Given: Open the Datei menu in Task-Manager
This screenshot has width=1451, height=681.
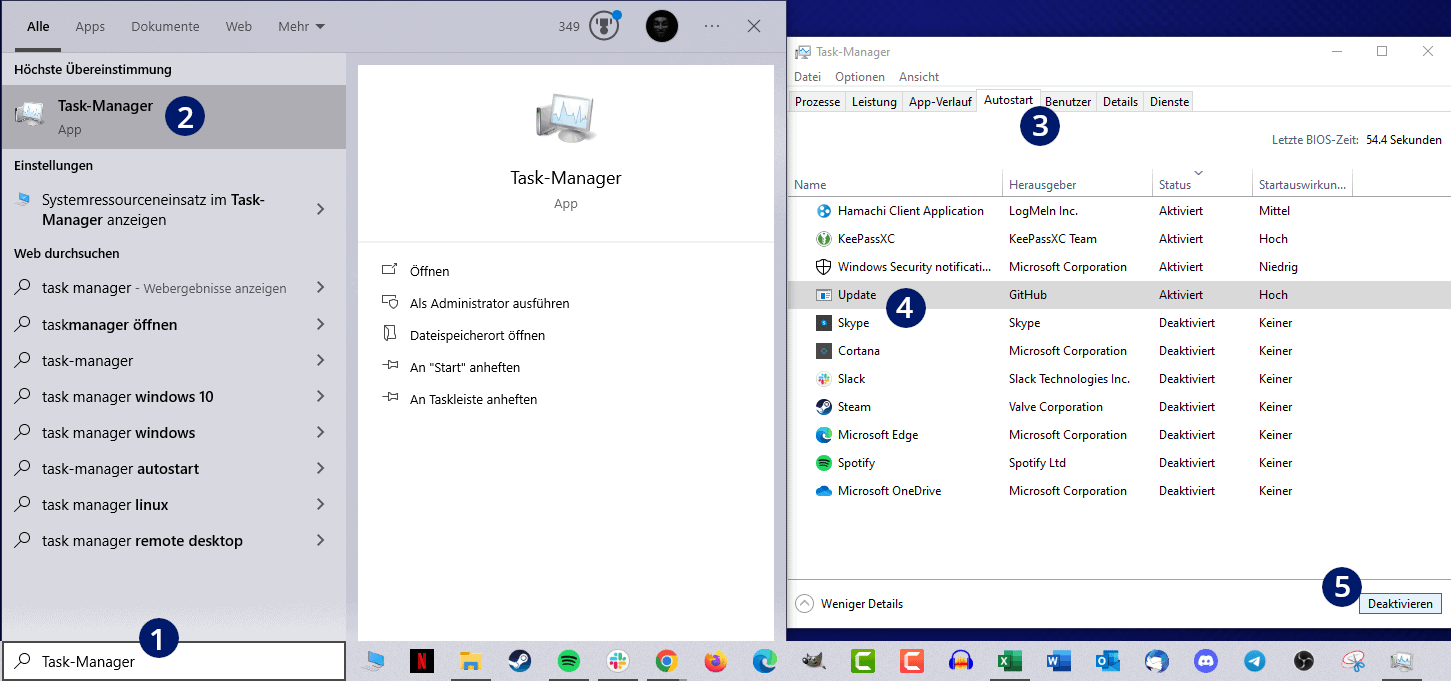Looking at the screenshot, I should 807,77.
